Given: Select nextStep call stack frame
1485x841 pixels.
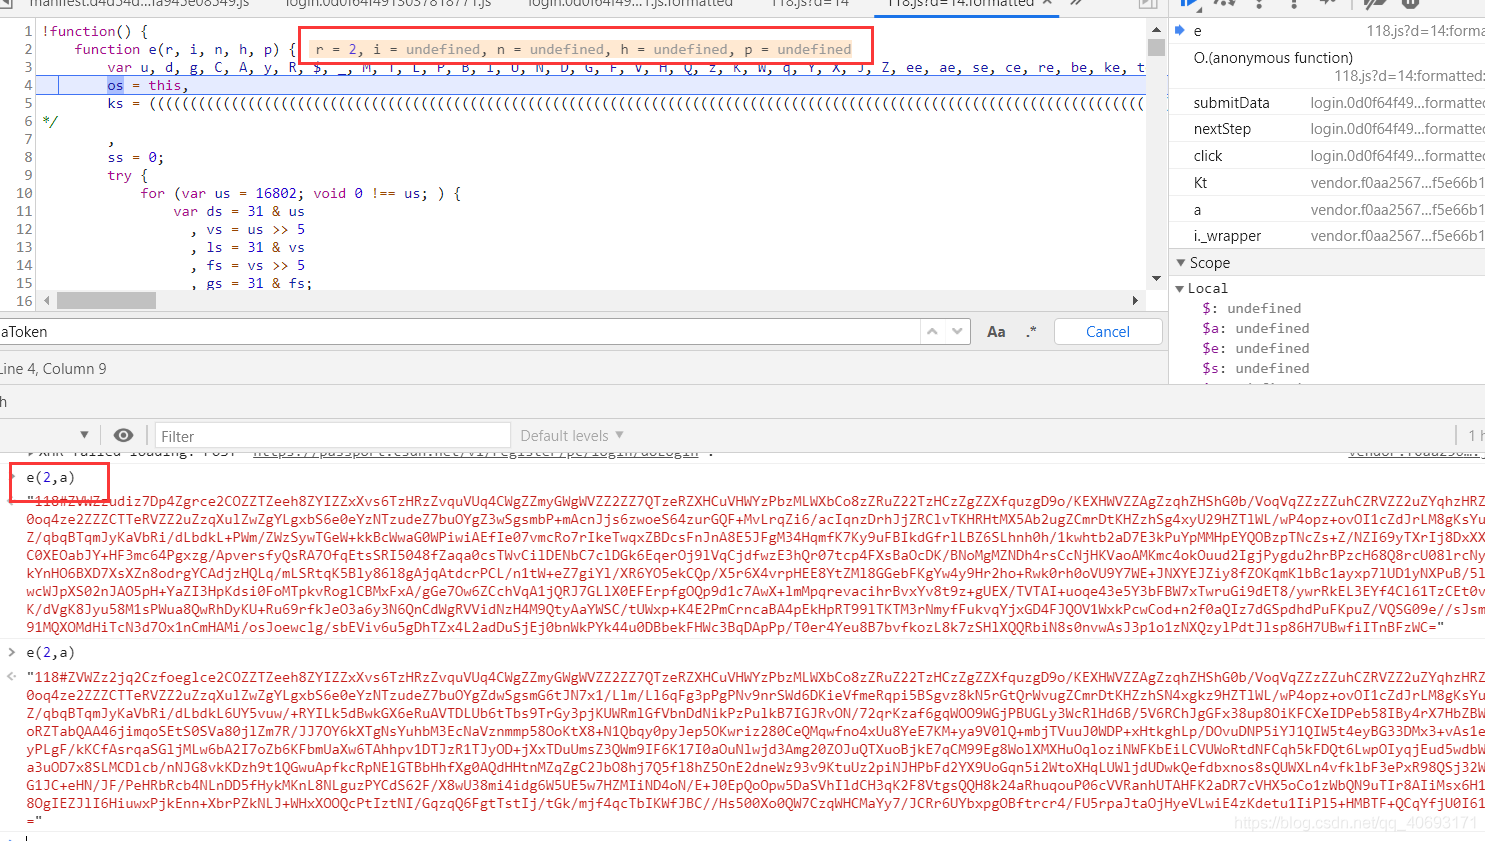Looking at the screenshot, I should (x=1222, y=129).
